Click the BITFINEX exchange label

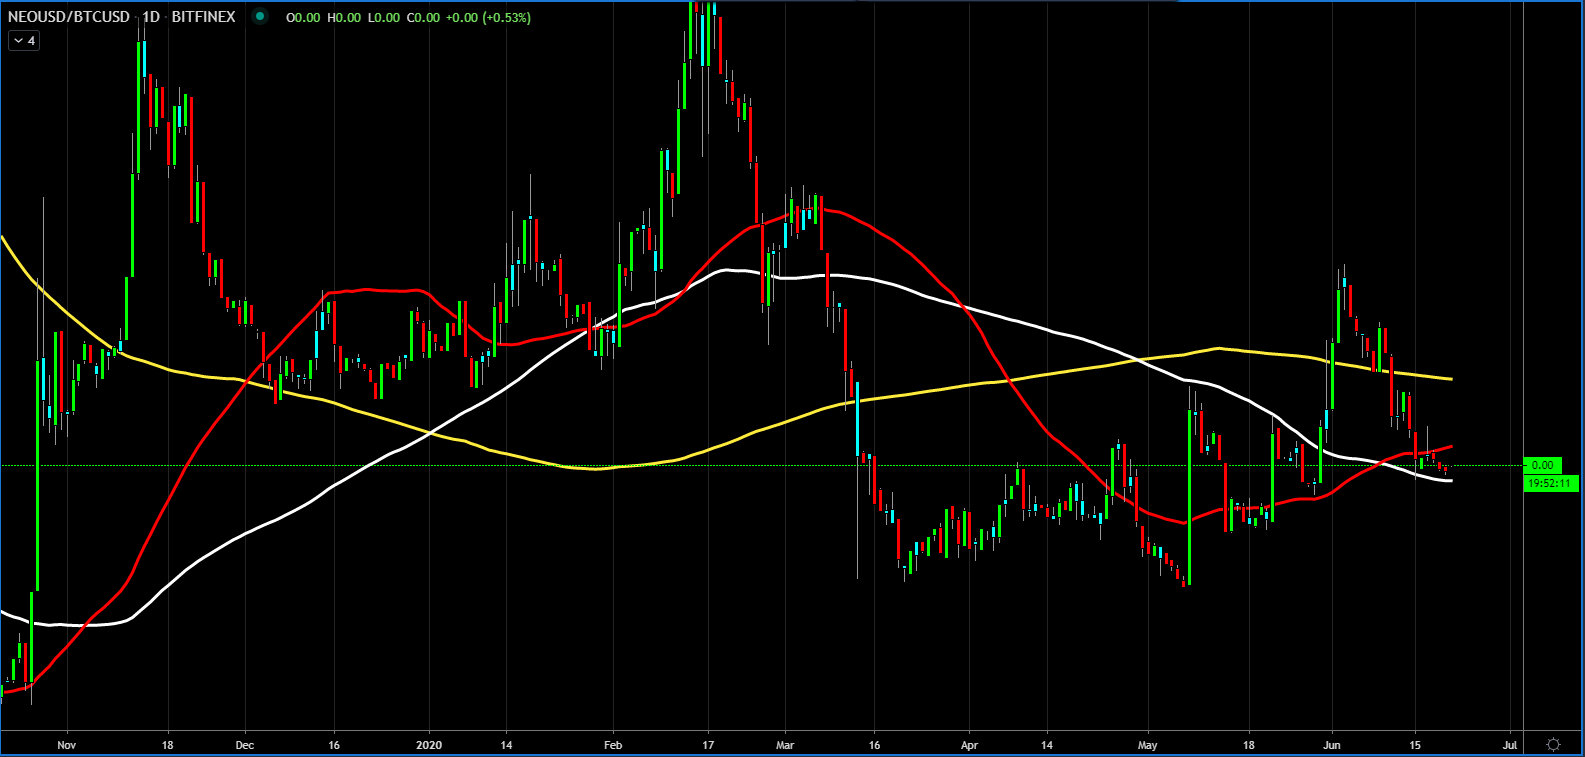click(x=204, y=17)
